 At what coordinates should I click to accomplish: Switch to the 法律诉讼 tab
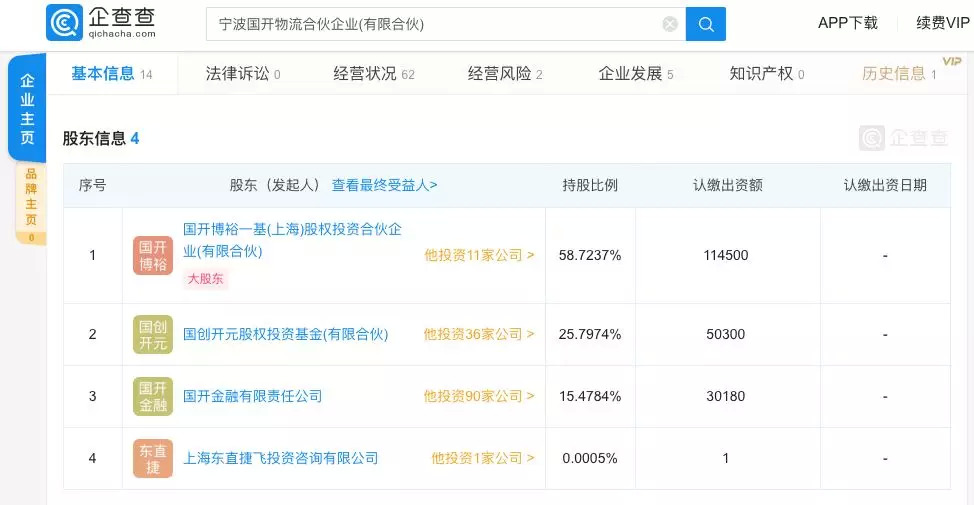click(x=243, y=74)
